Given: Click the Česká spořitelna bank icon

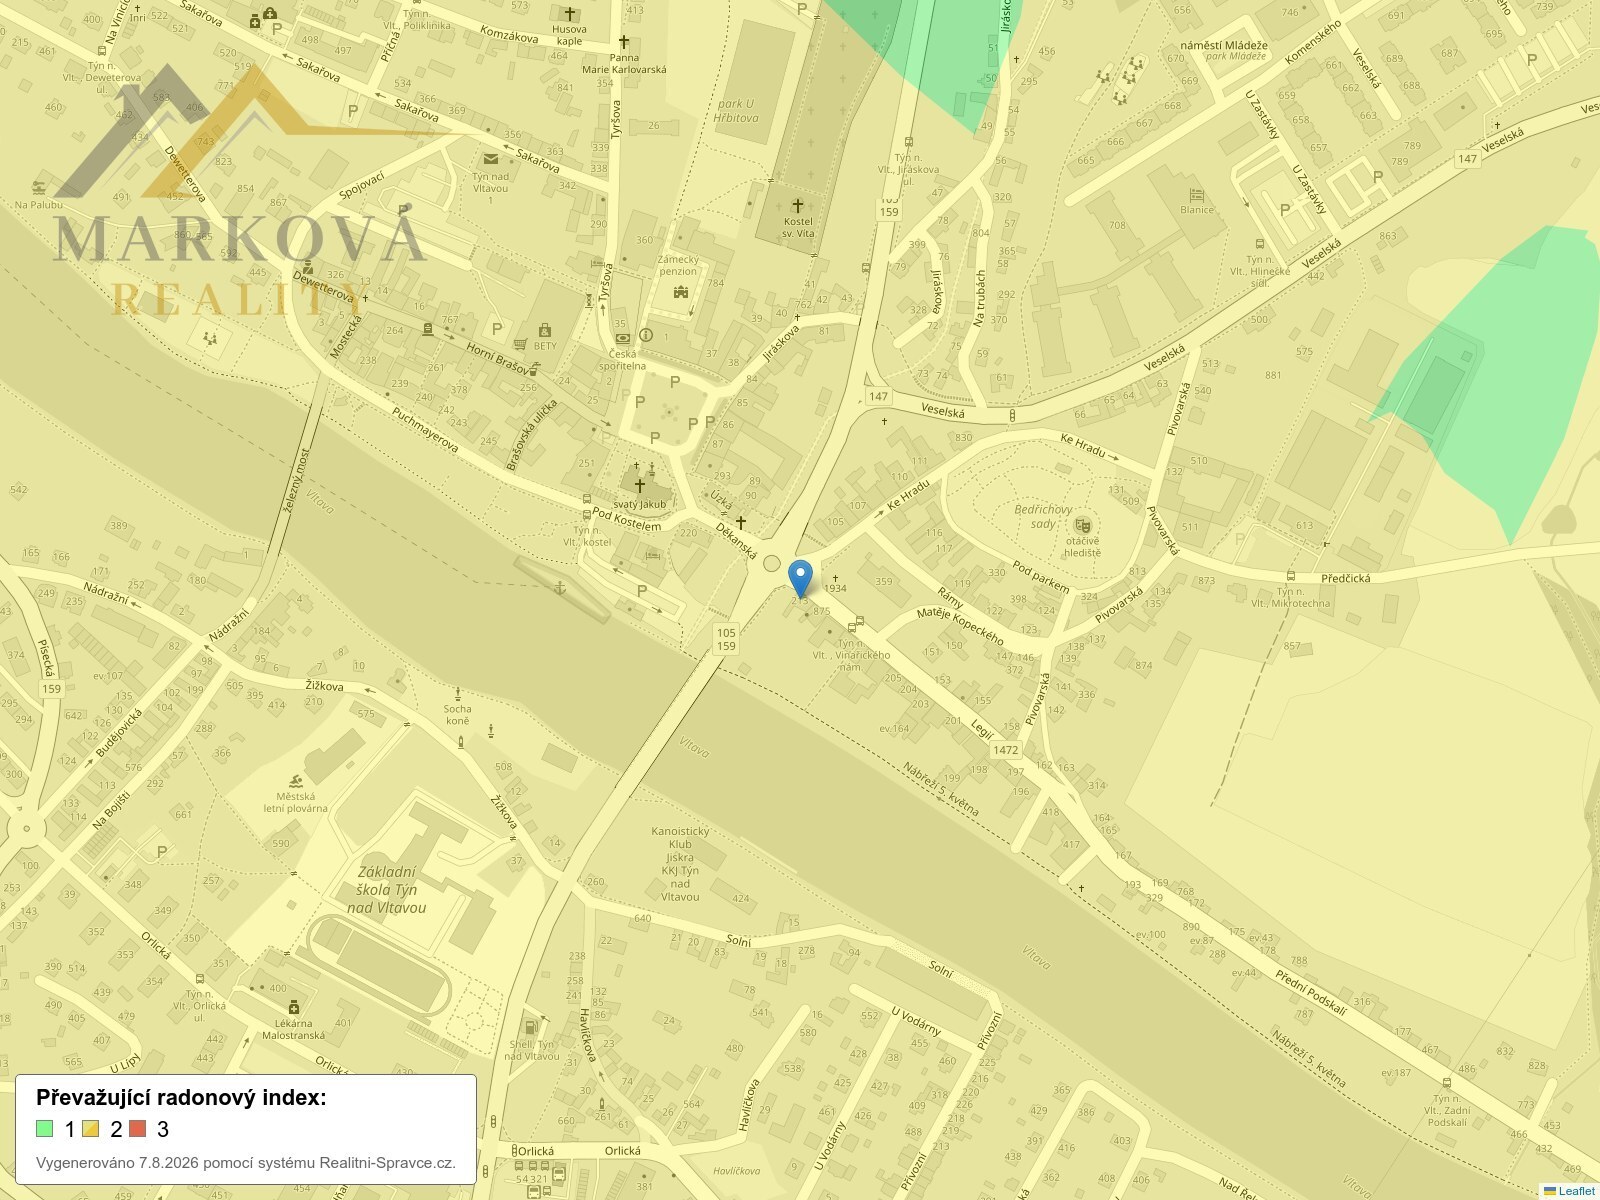Looking at the screenshot, I should point(623,338).
